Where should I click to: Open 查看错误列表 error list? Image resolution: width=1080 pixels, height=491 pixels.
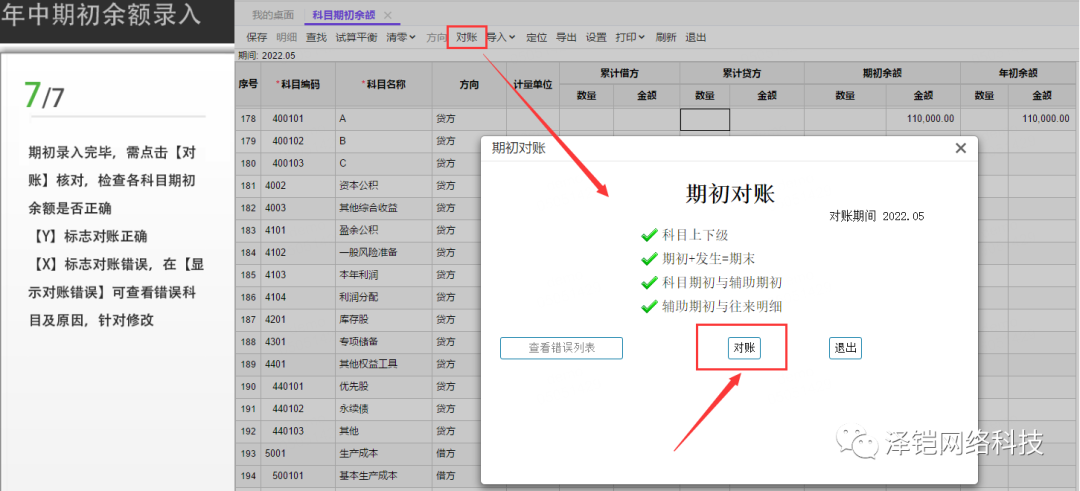[x=561, y=348]
